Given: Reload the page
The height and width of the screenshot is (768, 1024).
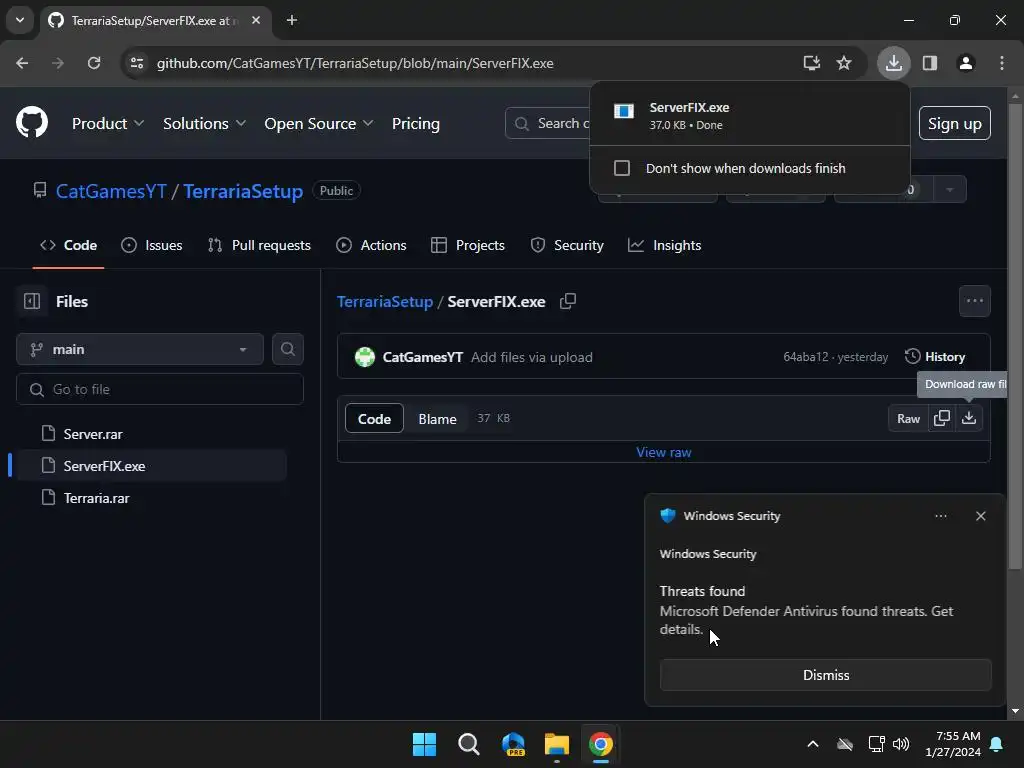Looking at the screenshot, I should coord(94,63).
